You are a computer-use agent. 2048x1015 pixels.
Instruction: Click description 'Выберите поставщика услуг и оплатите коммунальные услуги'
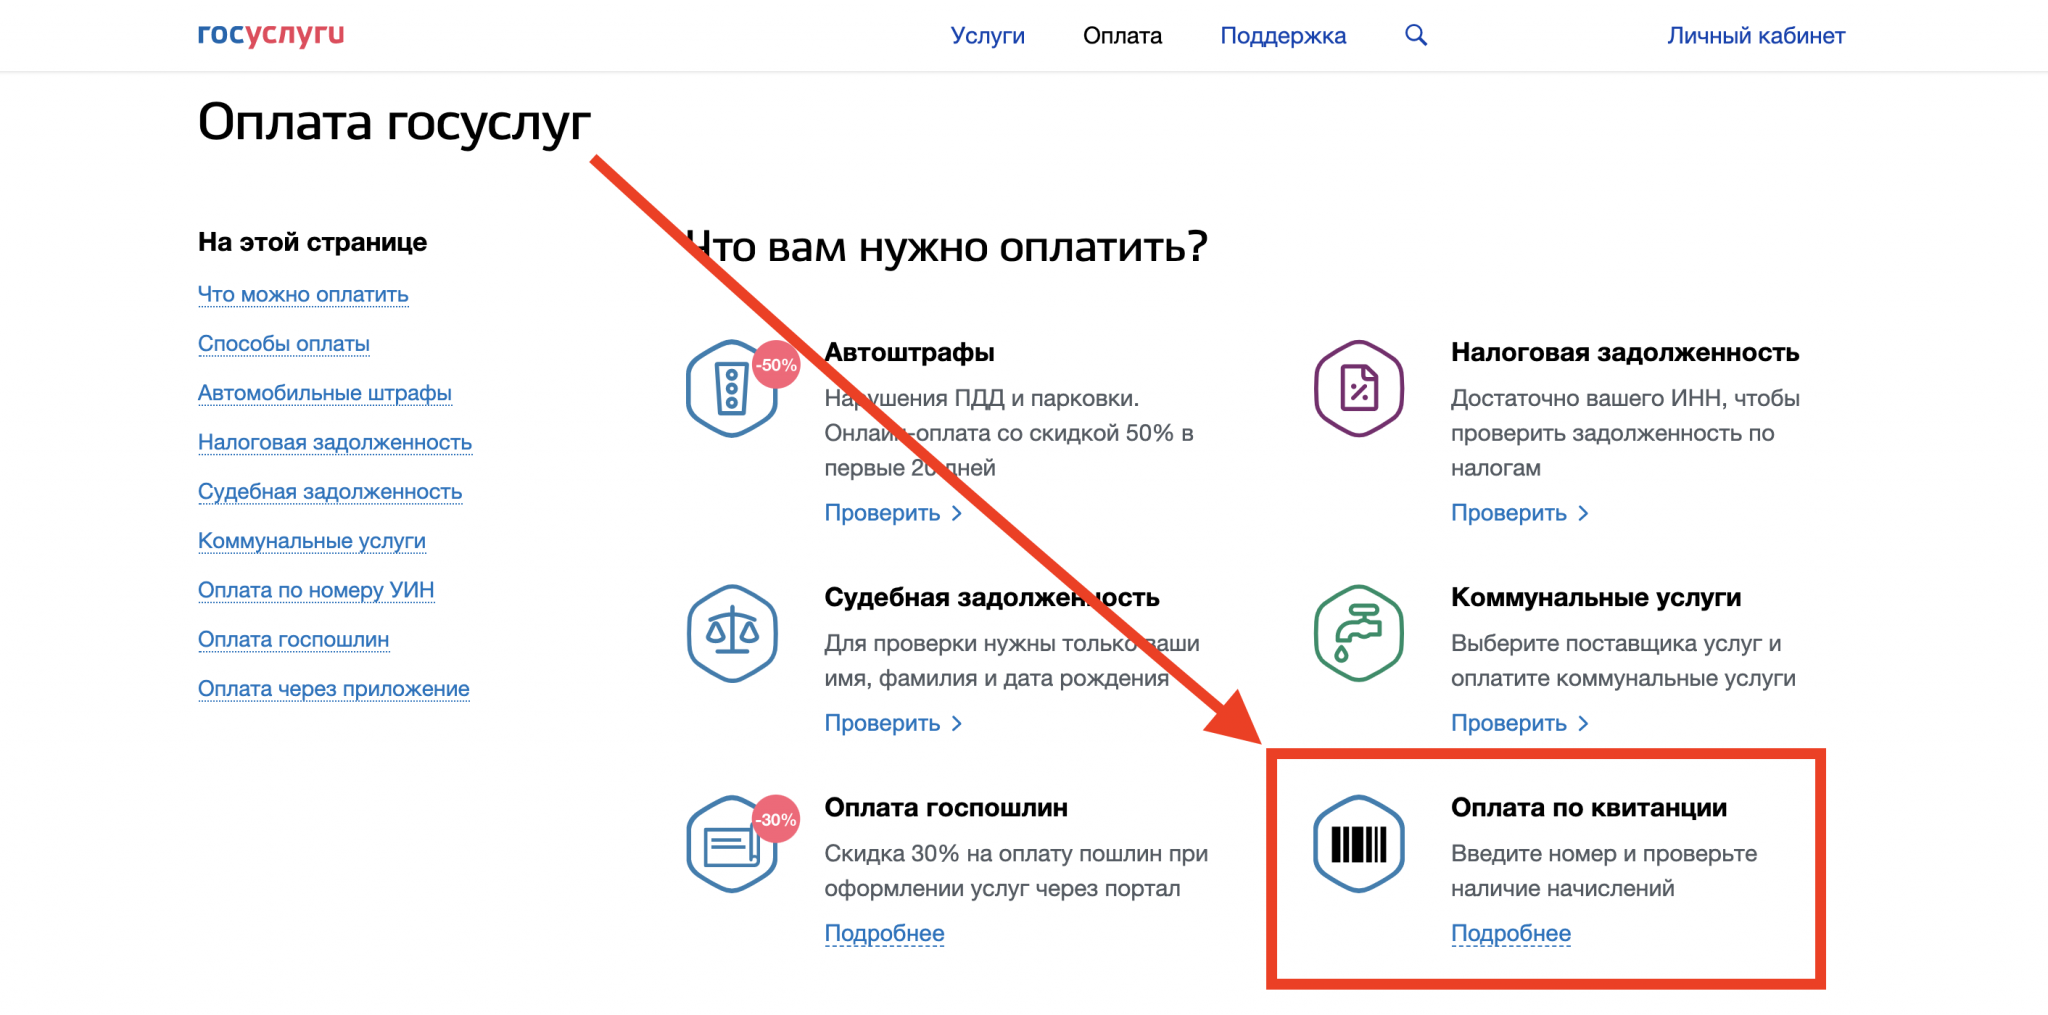[1623, 661]
